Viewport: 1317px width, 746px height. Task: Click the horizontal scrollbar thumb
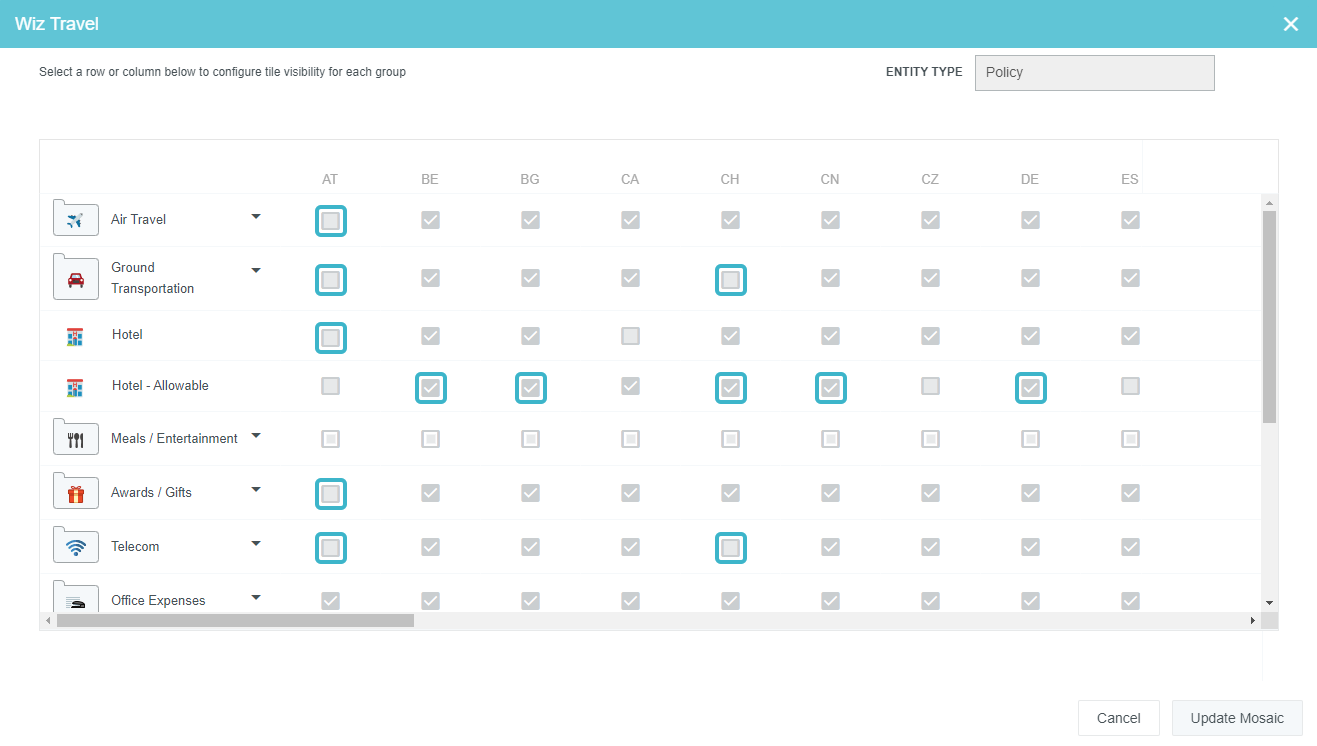[235, 621]
